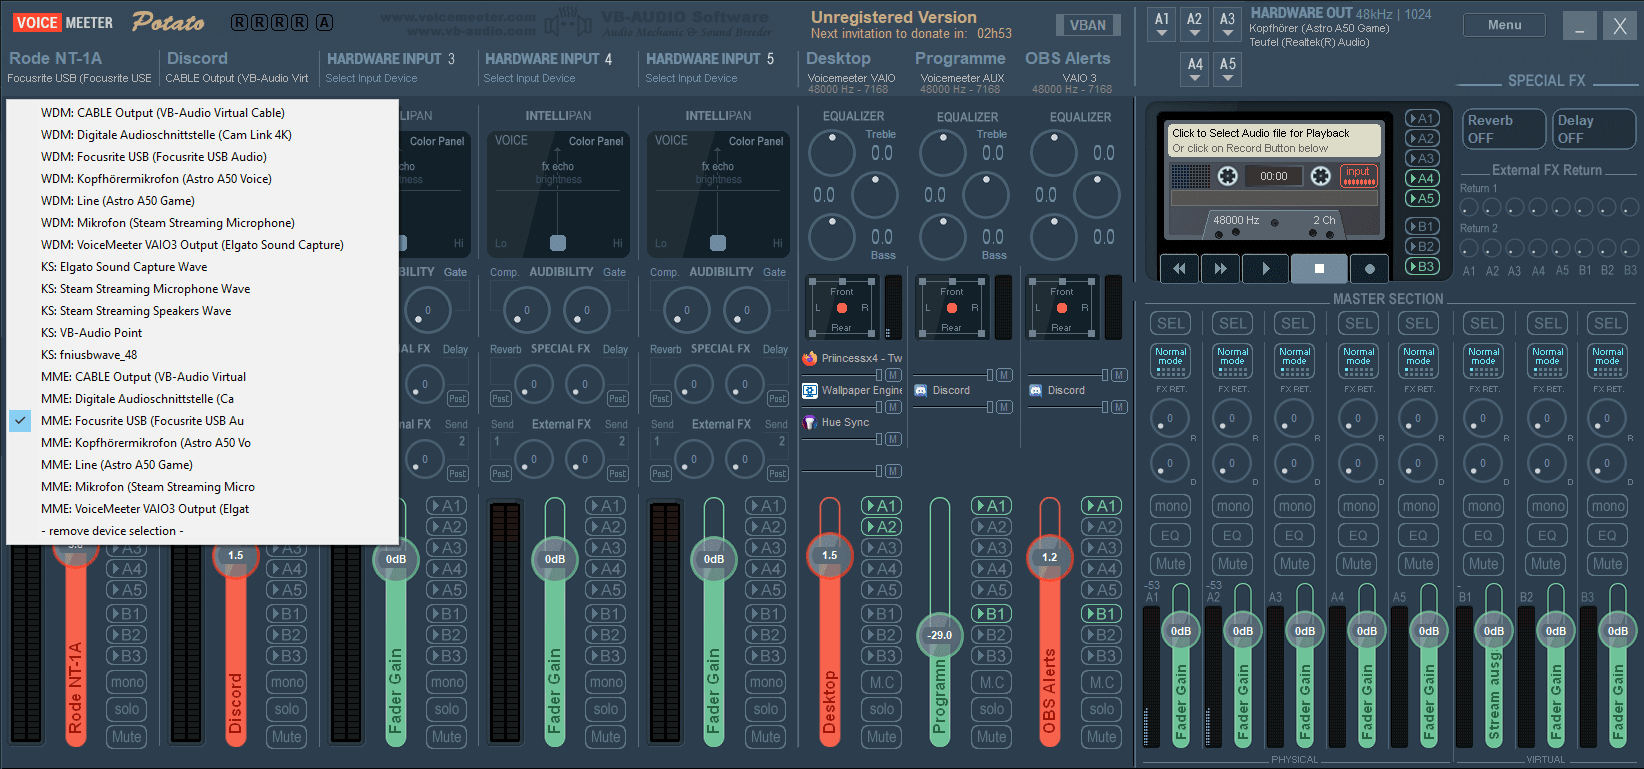
Task: Choose KS: VB-Audio Point device
Action: (201, 333)
